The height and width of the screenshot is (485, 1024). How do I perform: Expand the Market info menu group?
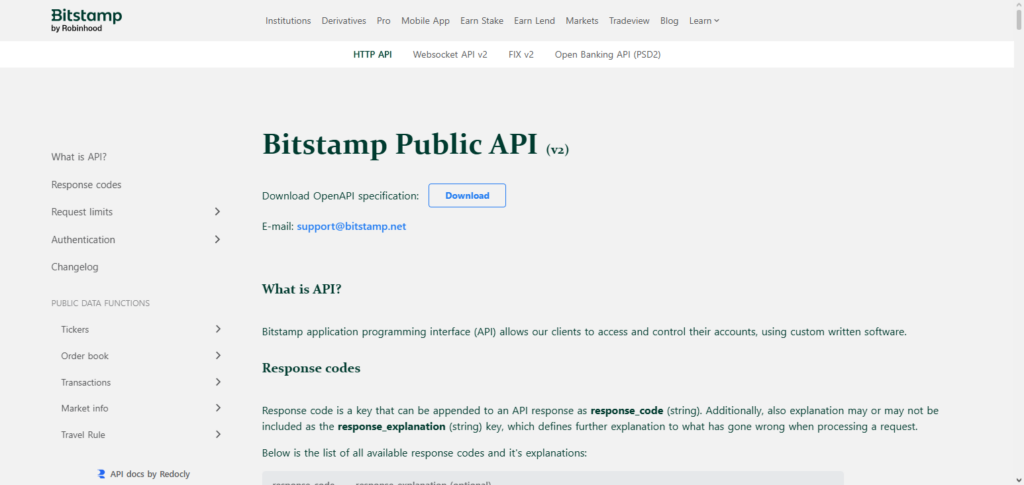pyautogui.click(x=217, y=408)
